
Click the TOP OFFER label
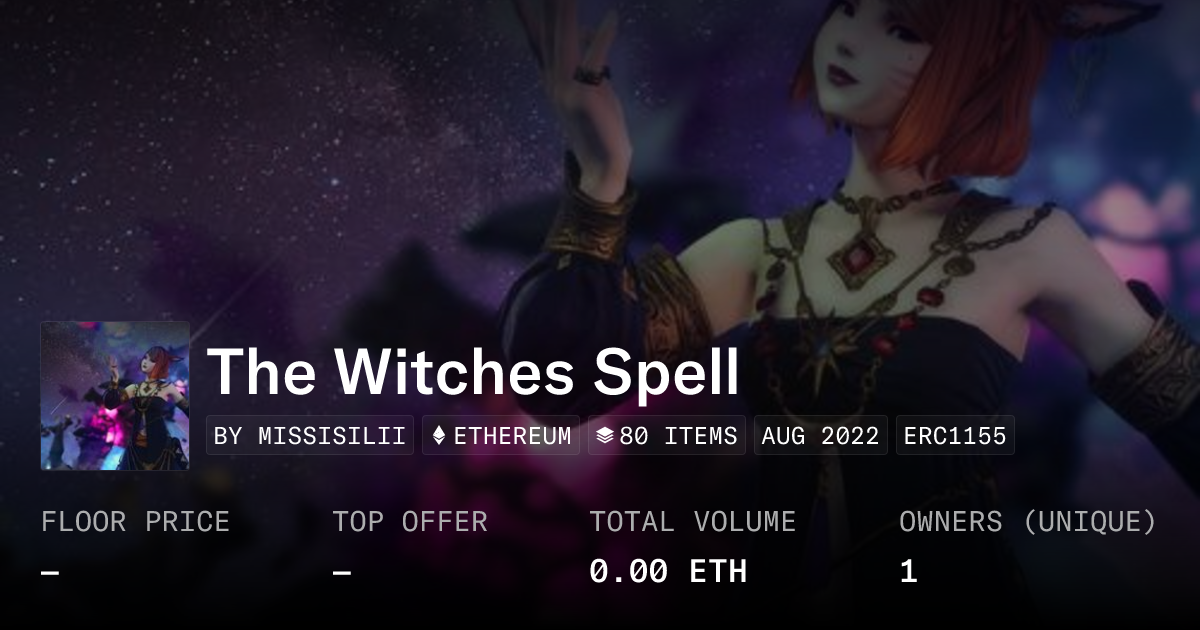[410, 522]
